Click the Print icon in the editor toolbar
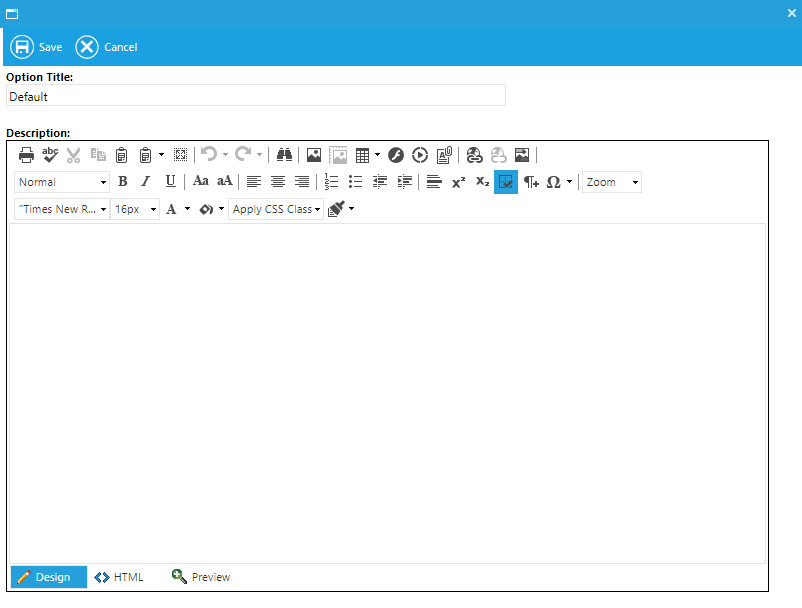 pyautogui.click(x=26, y=155)
